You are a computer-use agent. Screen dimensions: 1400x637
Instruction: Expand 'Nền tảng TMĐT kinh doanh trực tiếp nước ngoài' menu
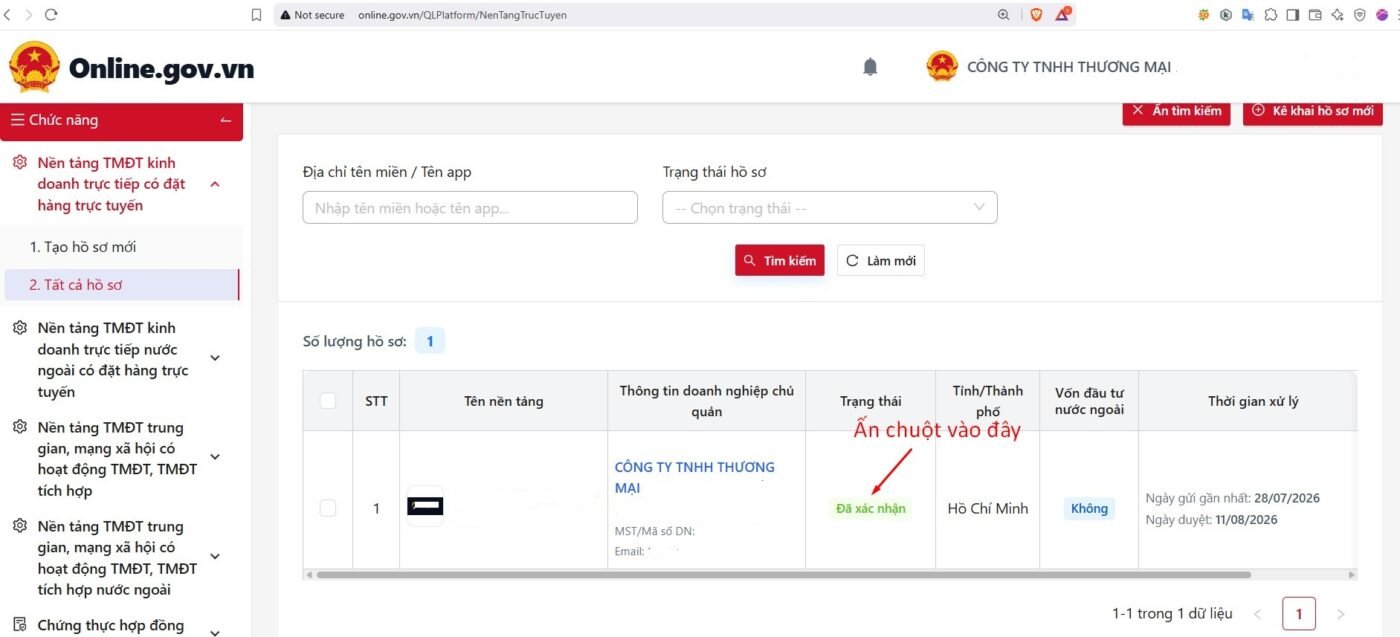point(214,358)
